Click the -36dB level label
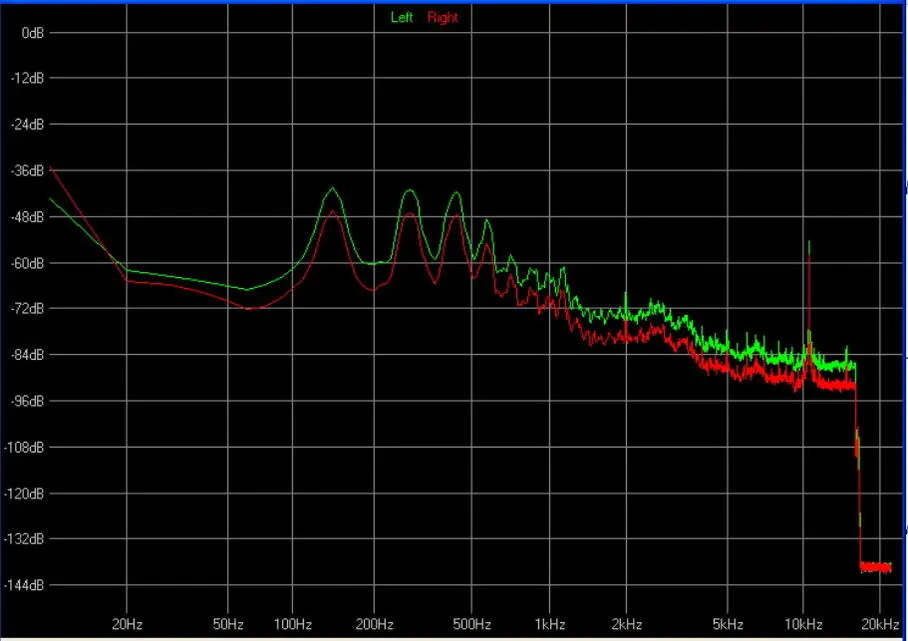The height and width of the screenshot is (641, 908). tap(28, 171)
